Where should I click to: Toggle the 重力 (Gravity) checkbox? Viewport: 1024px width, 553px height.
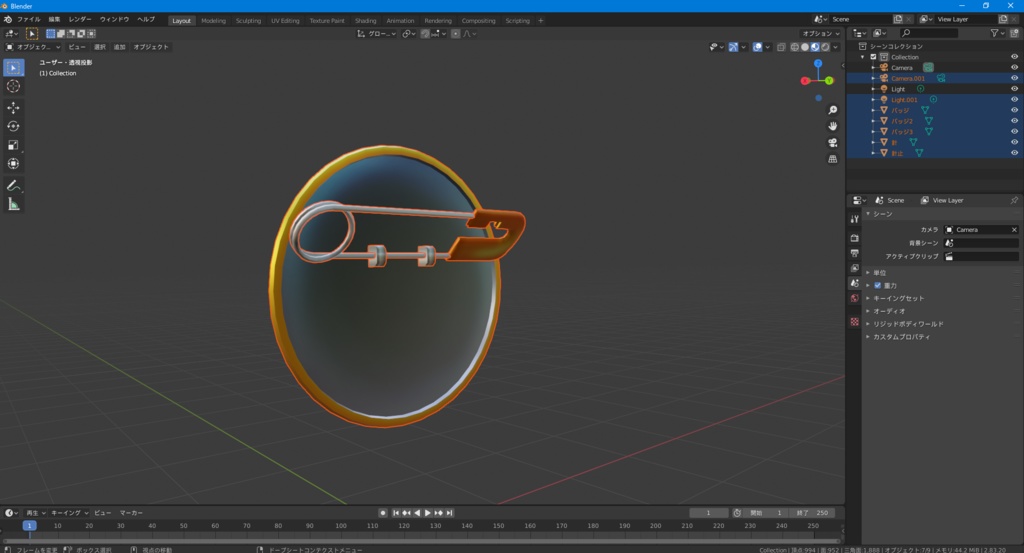click(878, 285)
